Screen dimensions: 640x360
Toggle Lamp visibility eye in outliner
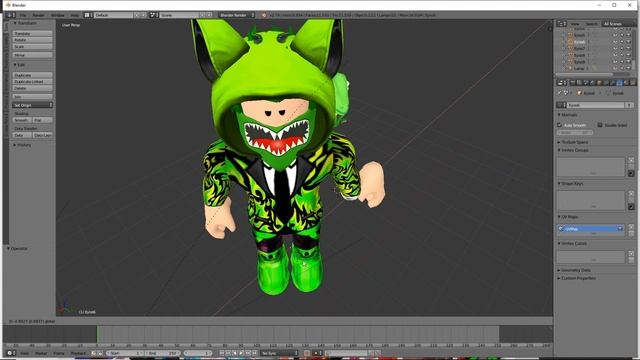tap(615, 68)
